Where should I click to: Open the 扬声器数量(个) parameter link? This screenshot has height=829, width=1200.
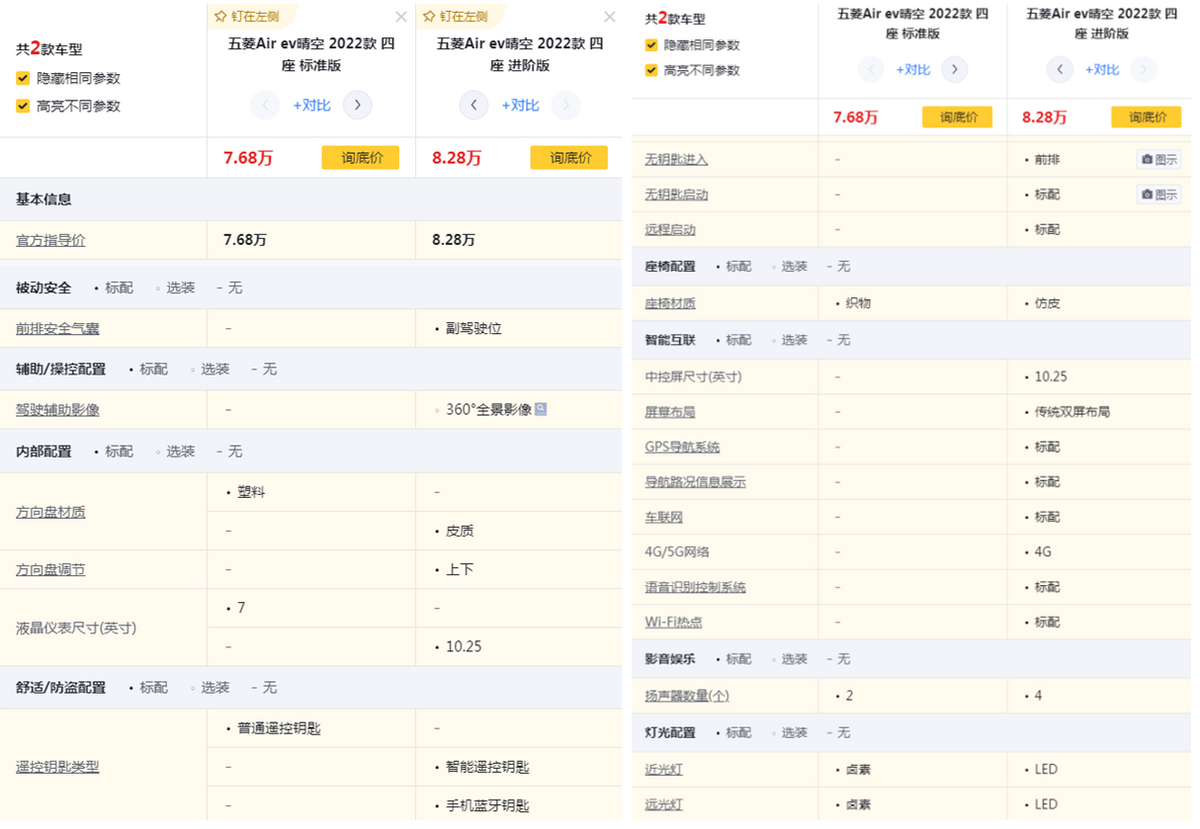point(687,695)
